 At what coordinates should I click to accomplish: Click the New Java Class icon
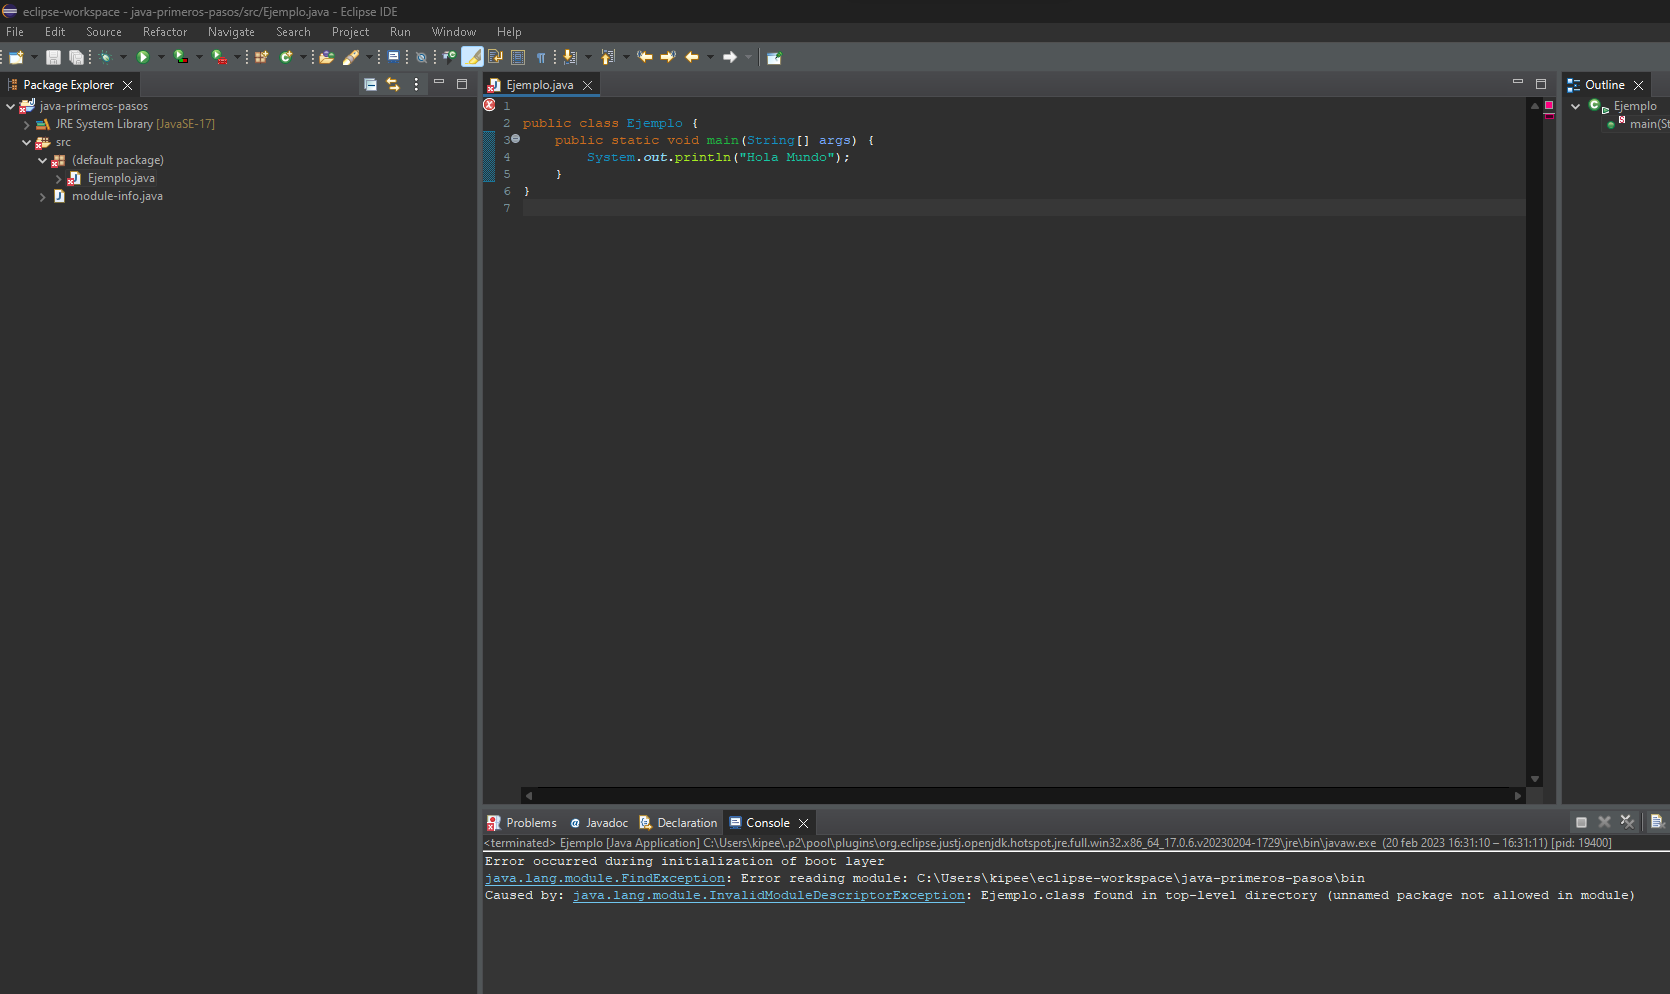(x=286, y=57)
